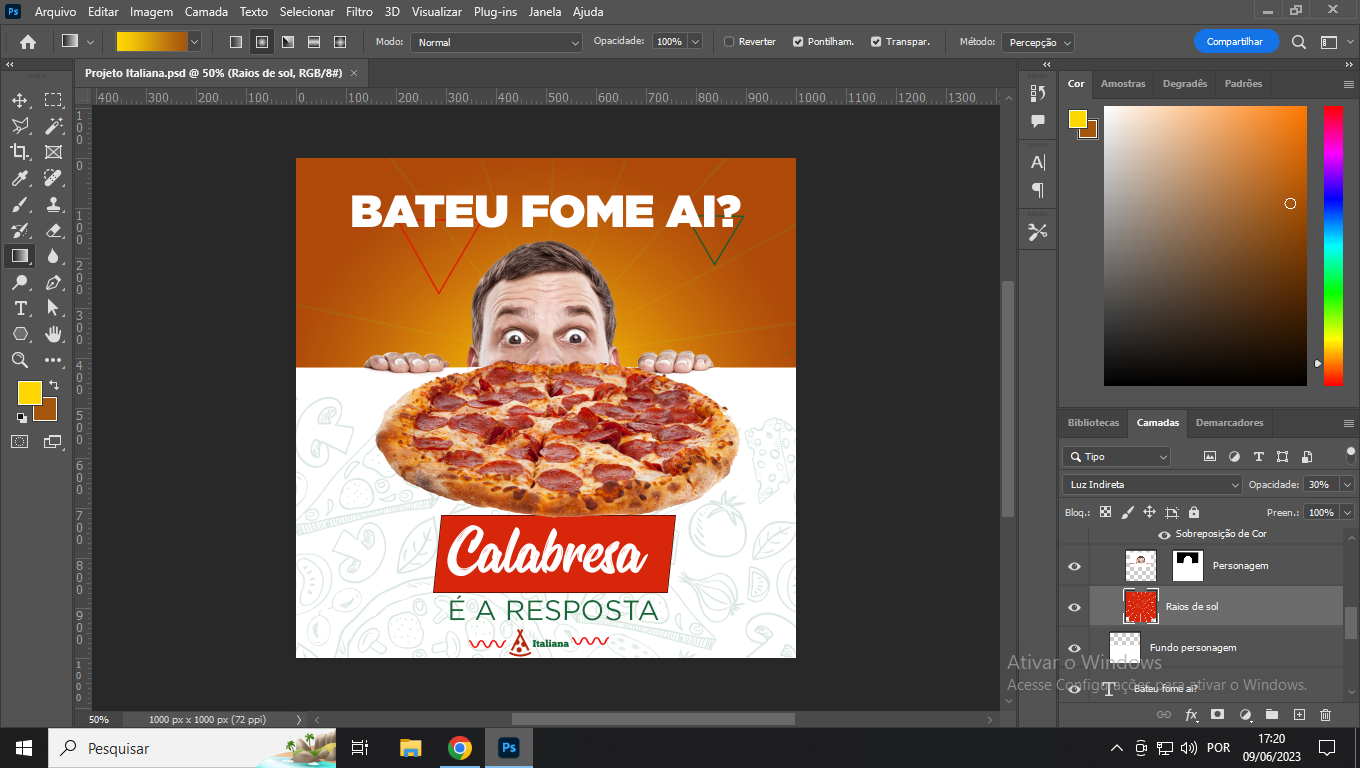Uncheck the Transpar. checkbox
The image size is (1360, 768).
pos(876,42)
